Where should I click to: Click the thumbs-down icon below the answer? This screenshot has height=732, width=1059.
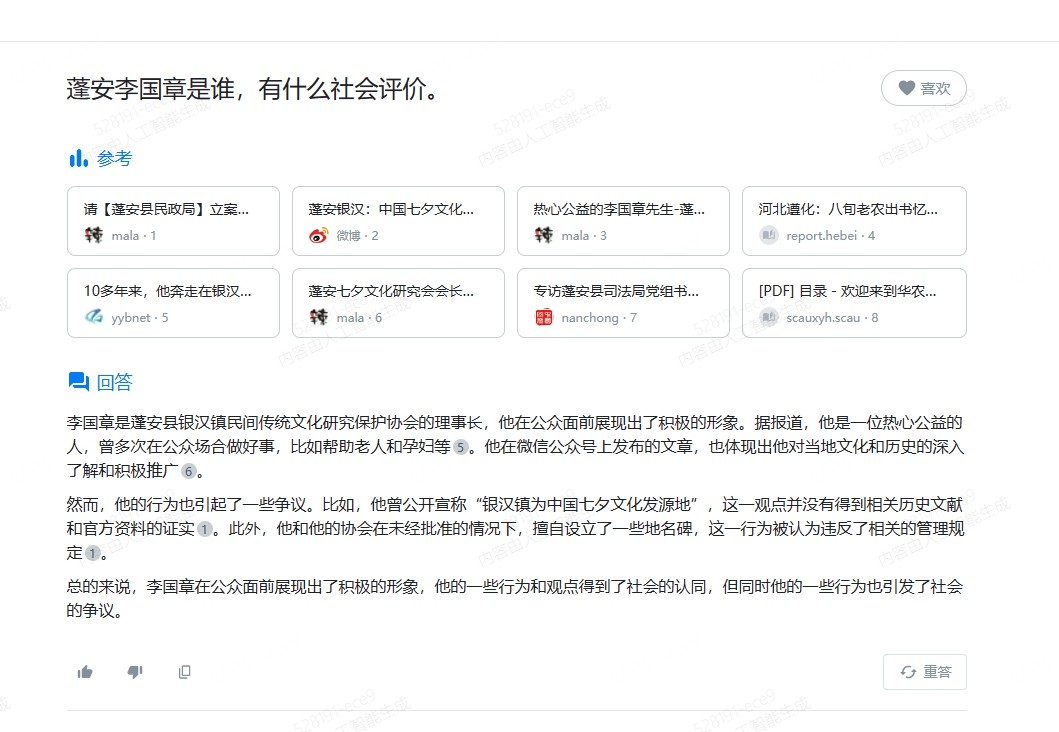pyautogui.click(x=135, y=672)
